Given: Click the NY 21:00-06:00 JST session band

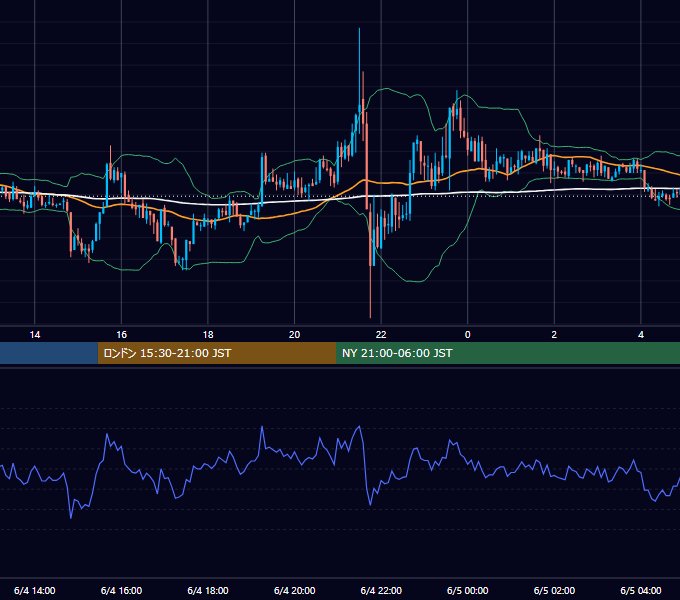Looking at the screenshot, I should click(x=508, y=353).
